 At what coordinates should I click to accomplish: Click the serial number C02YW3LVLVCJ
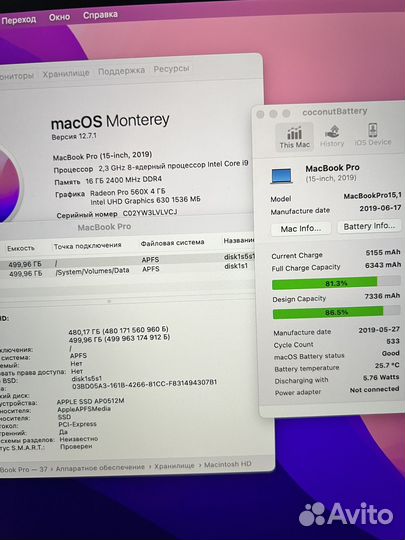coord(150,212)
